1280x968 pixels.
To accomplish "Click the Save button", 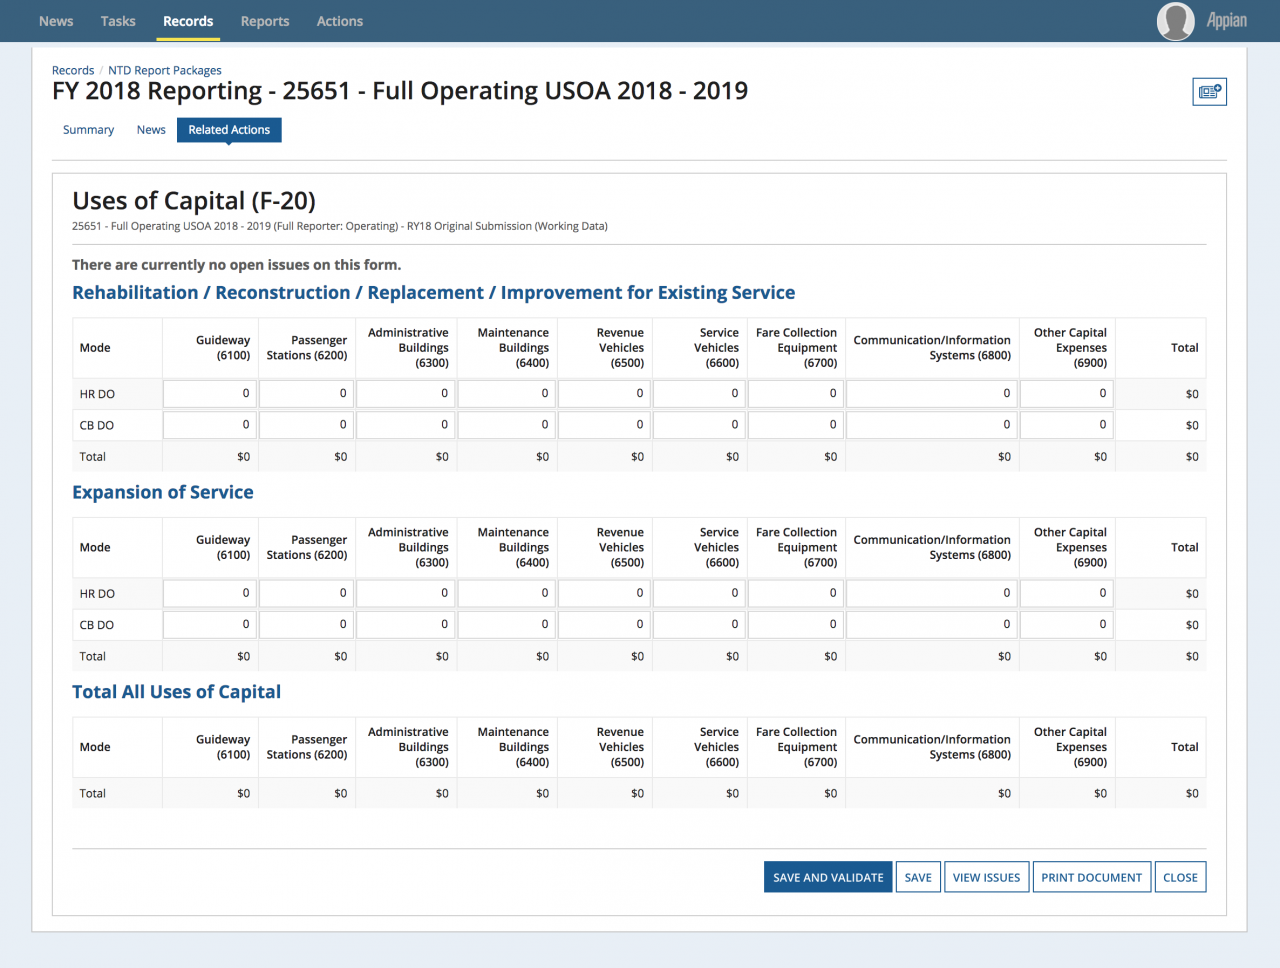I will (918, 877).
